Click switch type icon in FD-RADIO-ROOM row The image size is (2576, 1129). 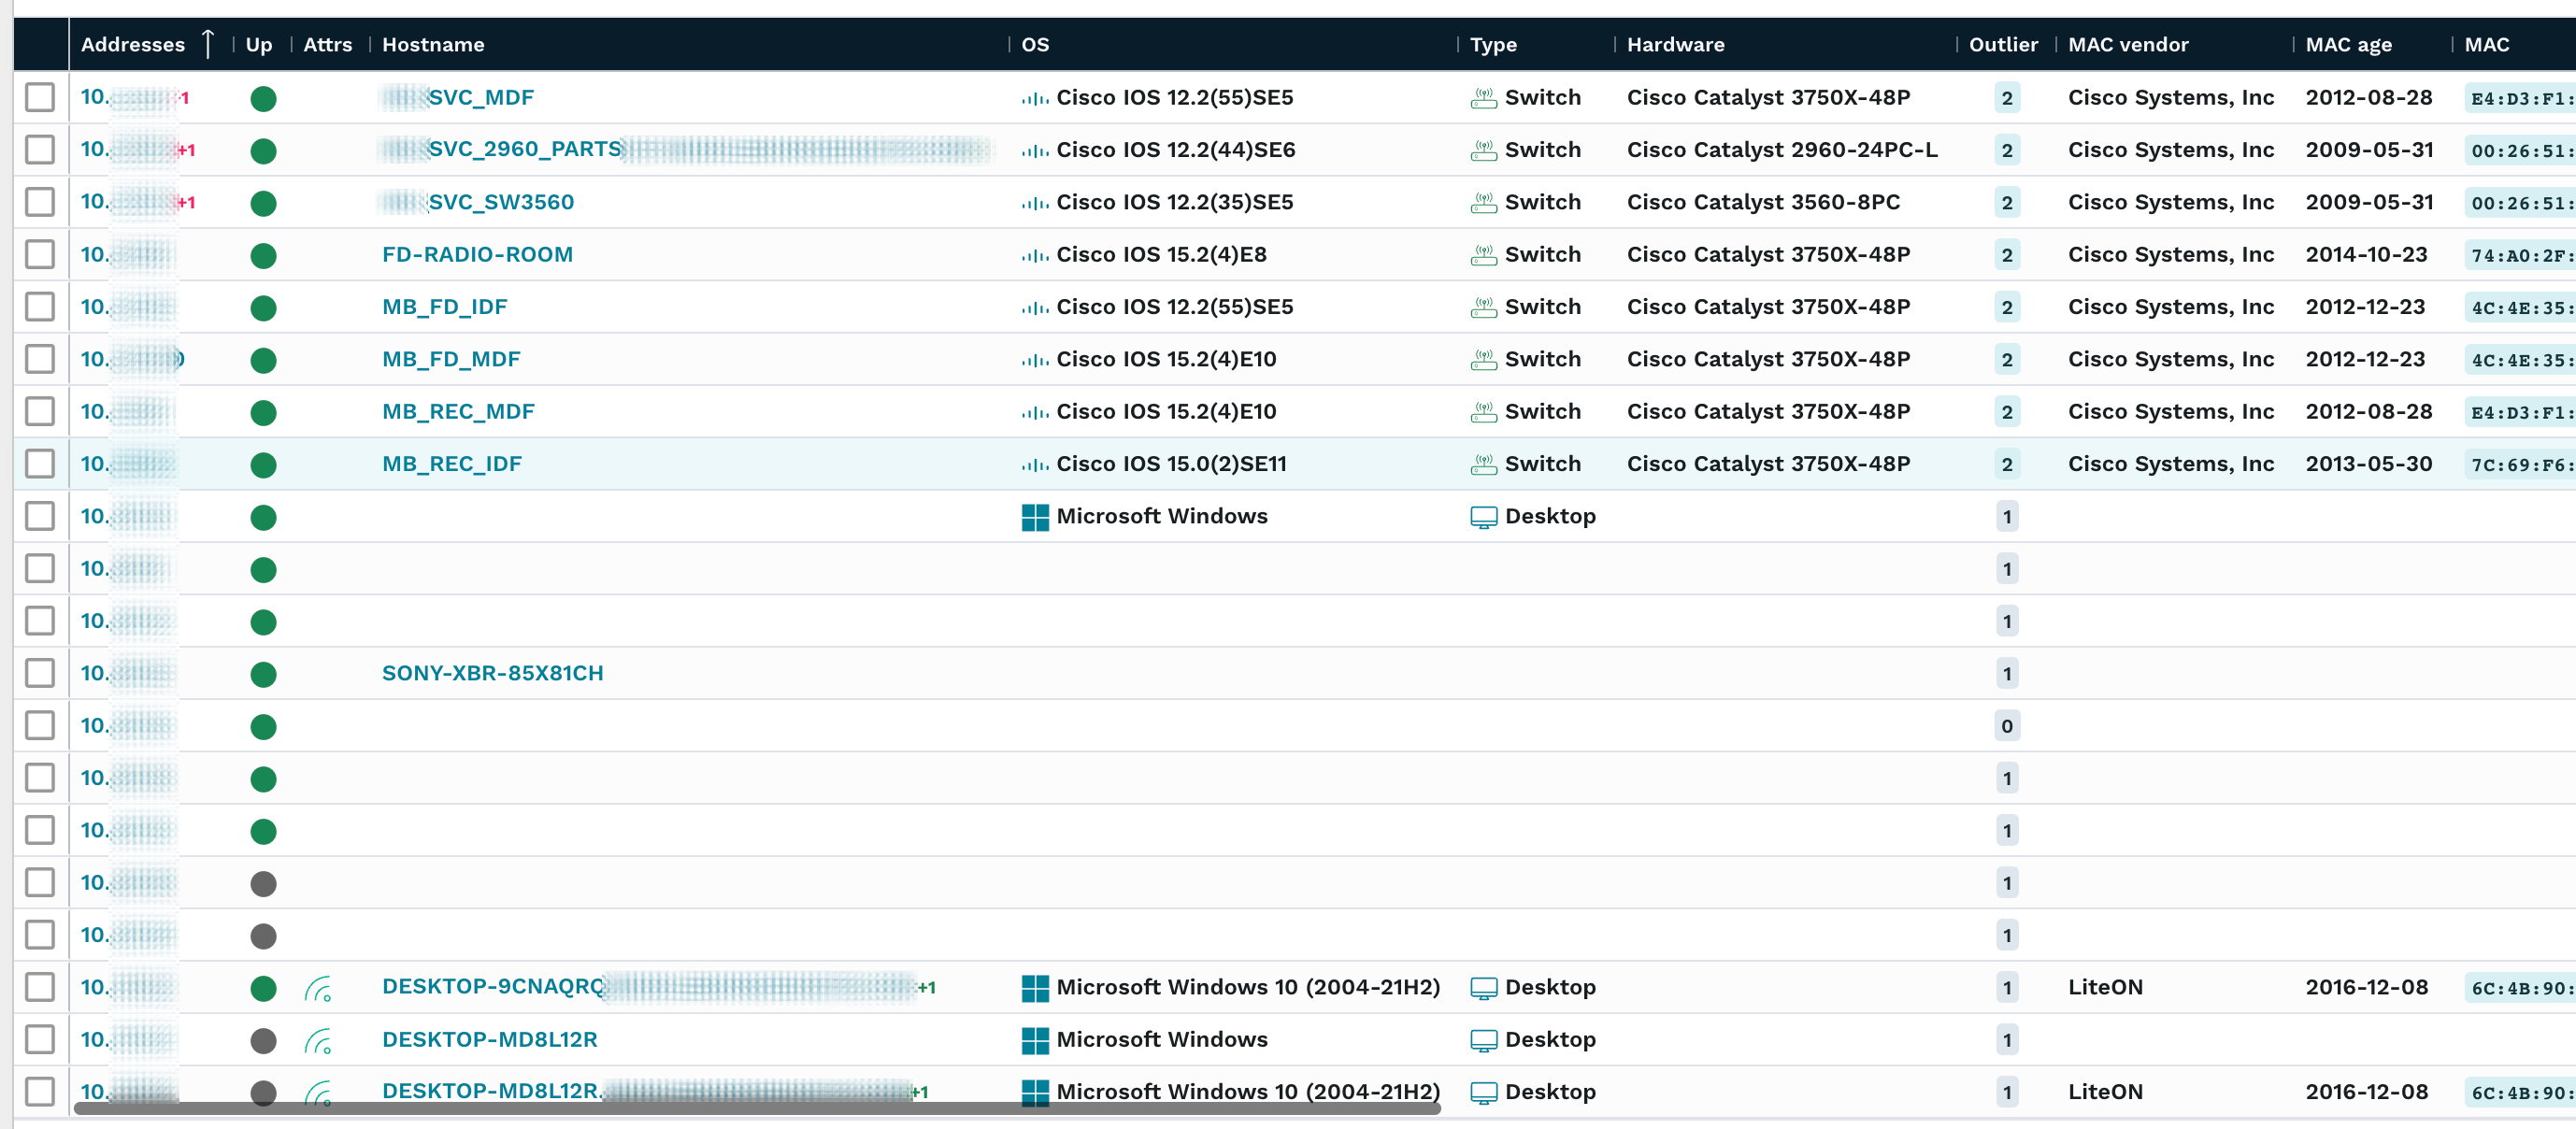pyautogui.click(x=1483, y=255)
